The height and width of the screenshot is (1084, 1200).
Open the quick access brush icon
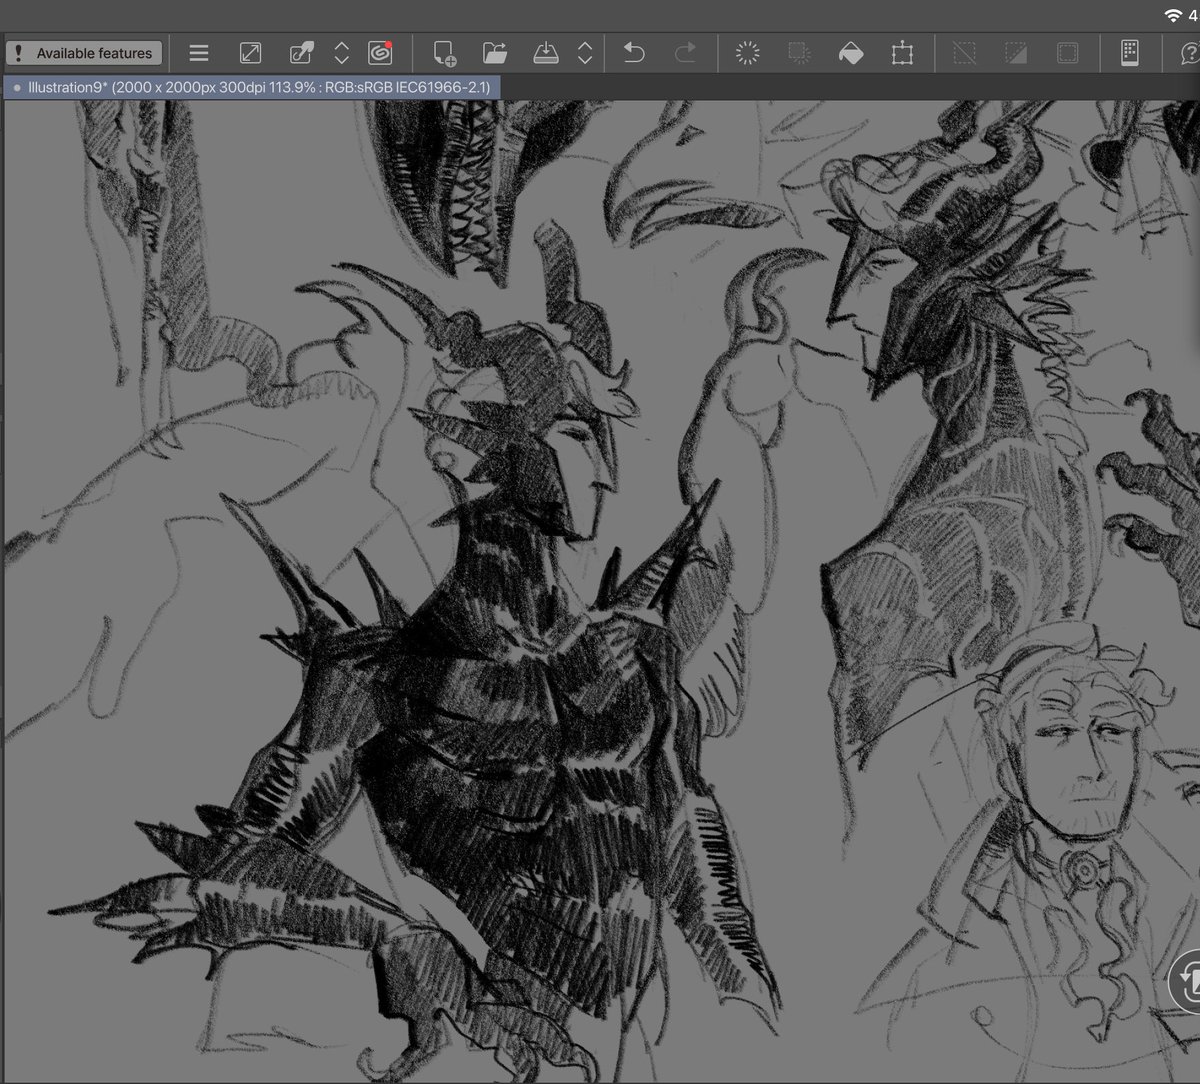[301, 53]
